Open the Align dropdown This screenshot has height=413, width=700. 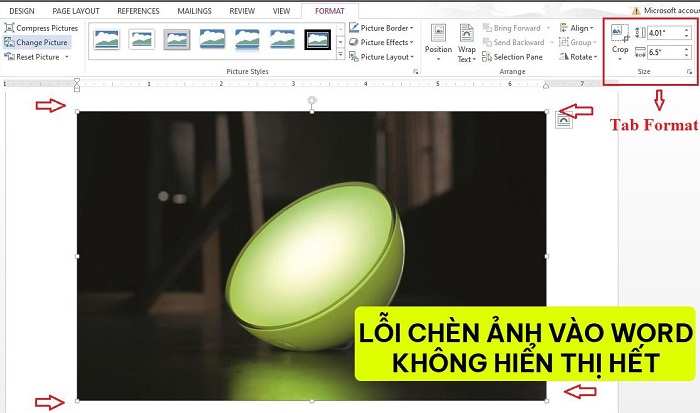pyautogui.click(x=576, y=28)
